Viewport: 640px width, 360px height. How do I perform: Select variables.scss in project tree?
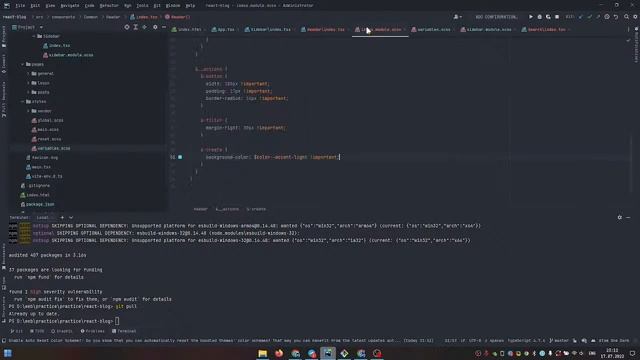point(51,149)
